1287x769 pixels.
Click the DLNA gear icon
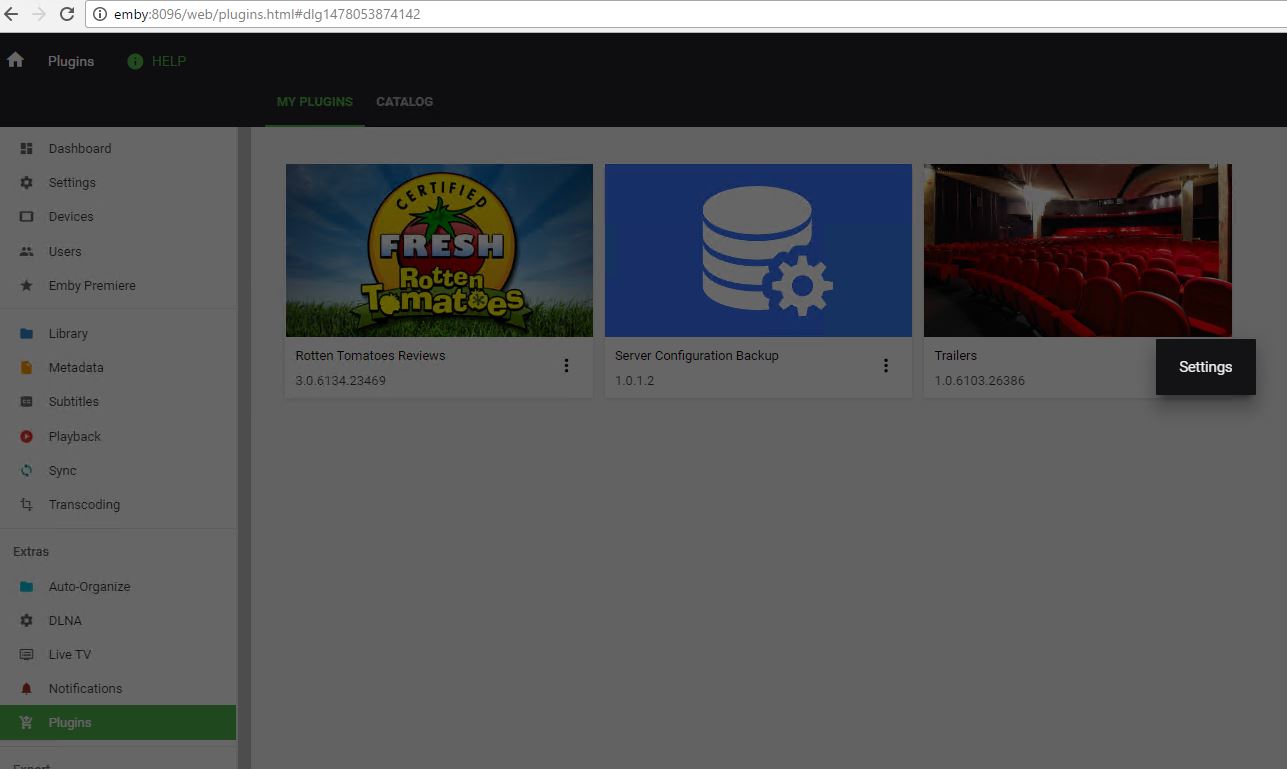click(x=27, y=621)
